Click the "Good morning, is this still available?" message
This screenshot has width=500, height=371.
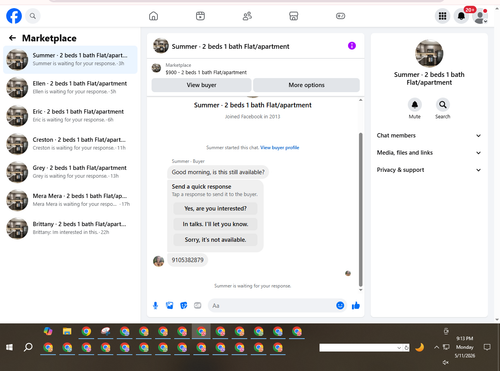point(218,172)
